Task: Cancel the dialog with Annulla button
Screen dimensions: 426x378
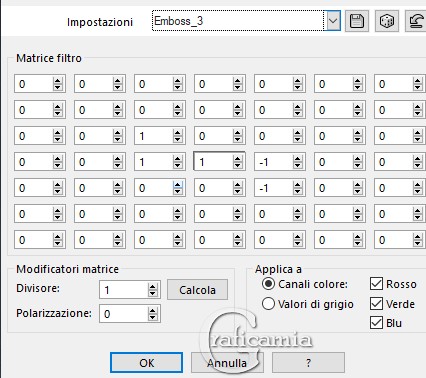Action: click(227, 363)
